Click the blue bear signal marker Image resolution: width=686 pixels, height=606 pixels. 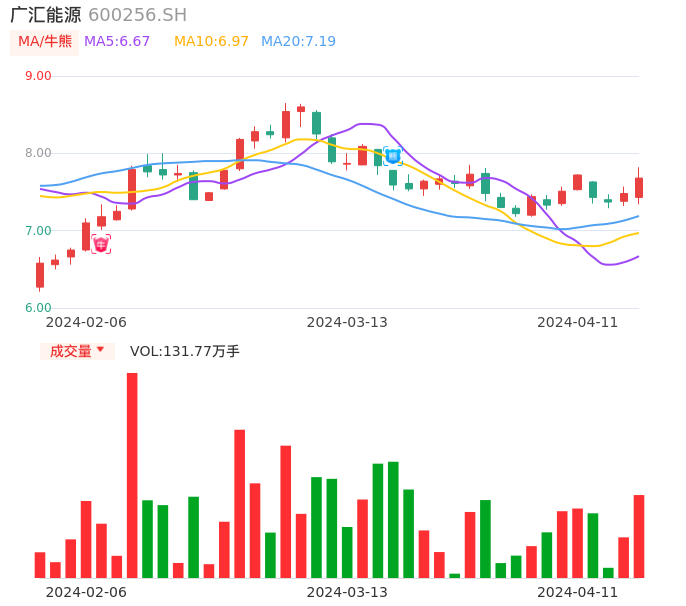(393, 156)
